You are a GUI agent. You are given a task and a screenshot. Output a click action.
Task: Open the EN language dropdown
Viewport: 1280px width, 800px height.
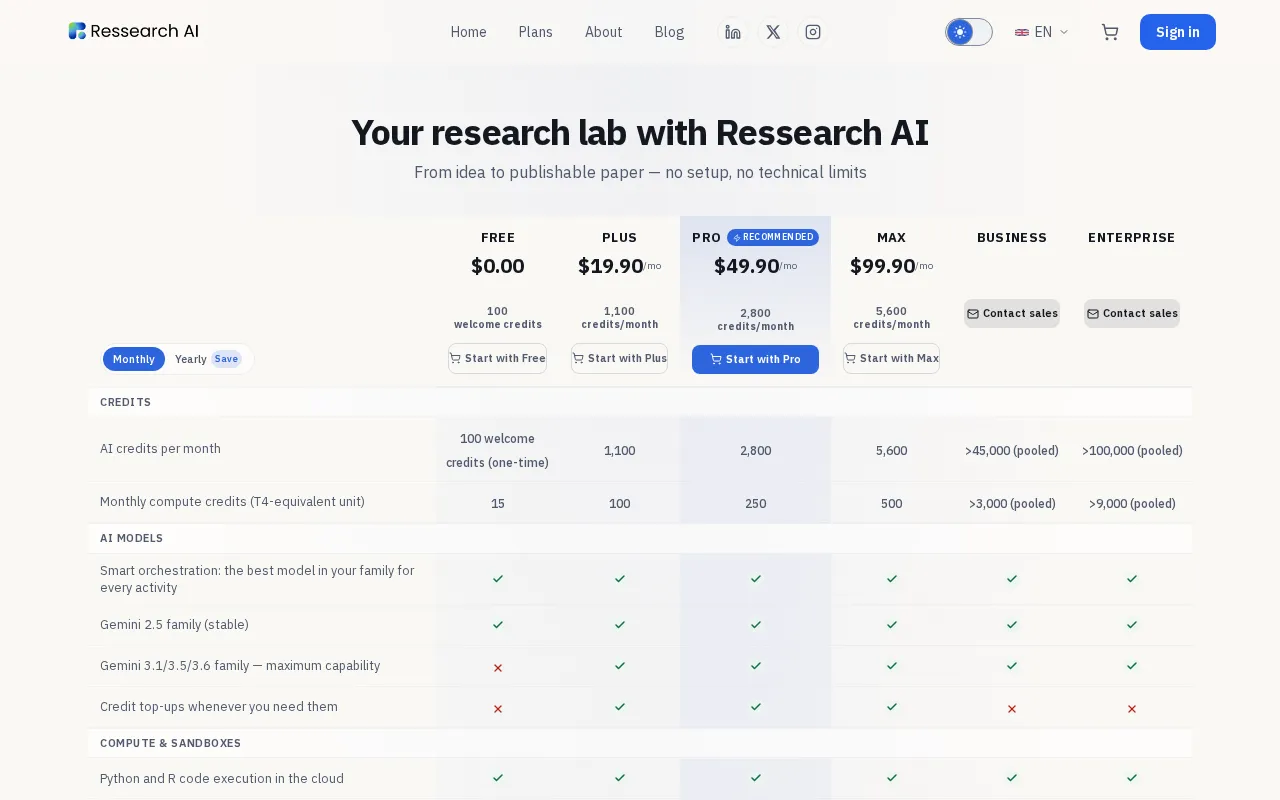pyautogui.click(x=1042, y=32)
